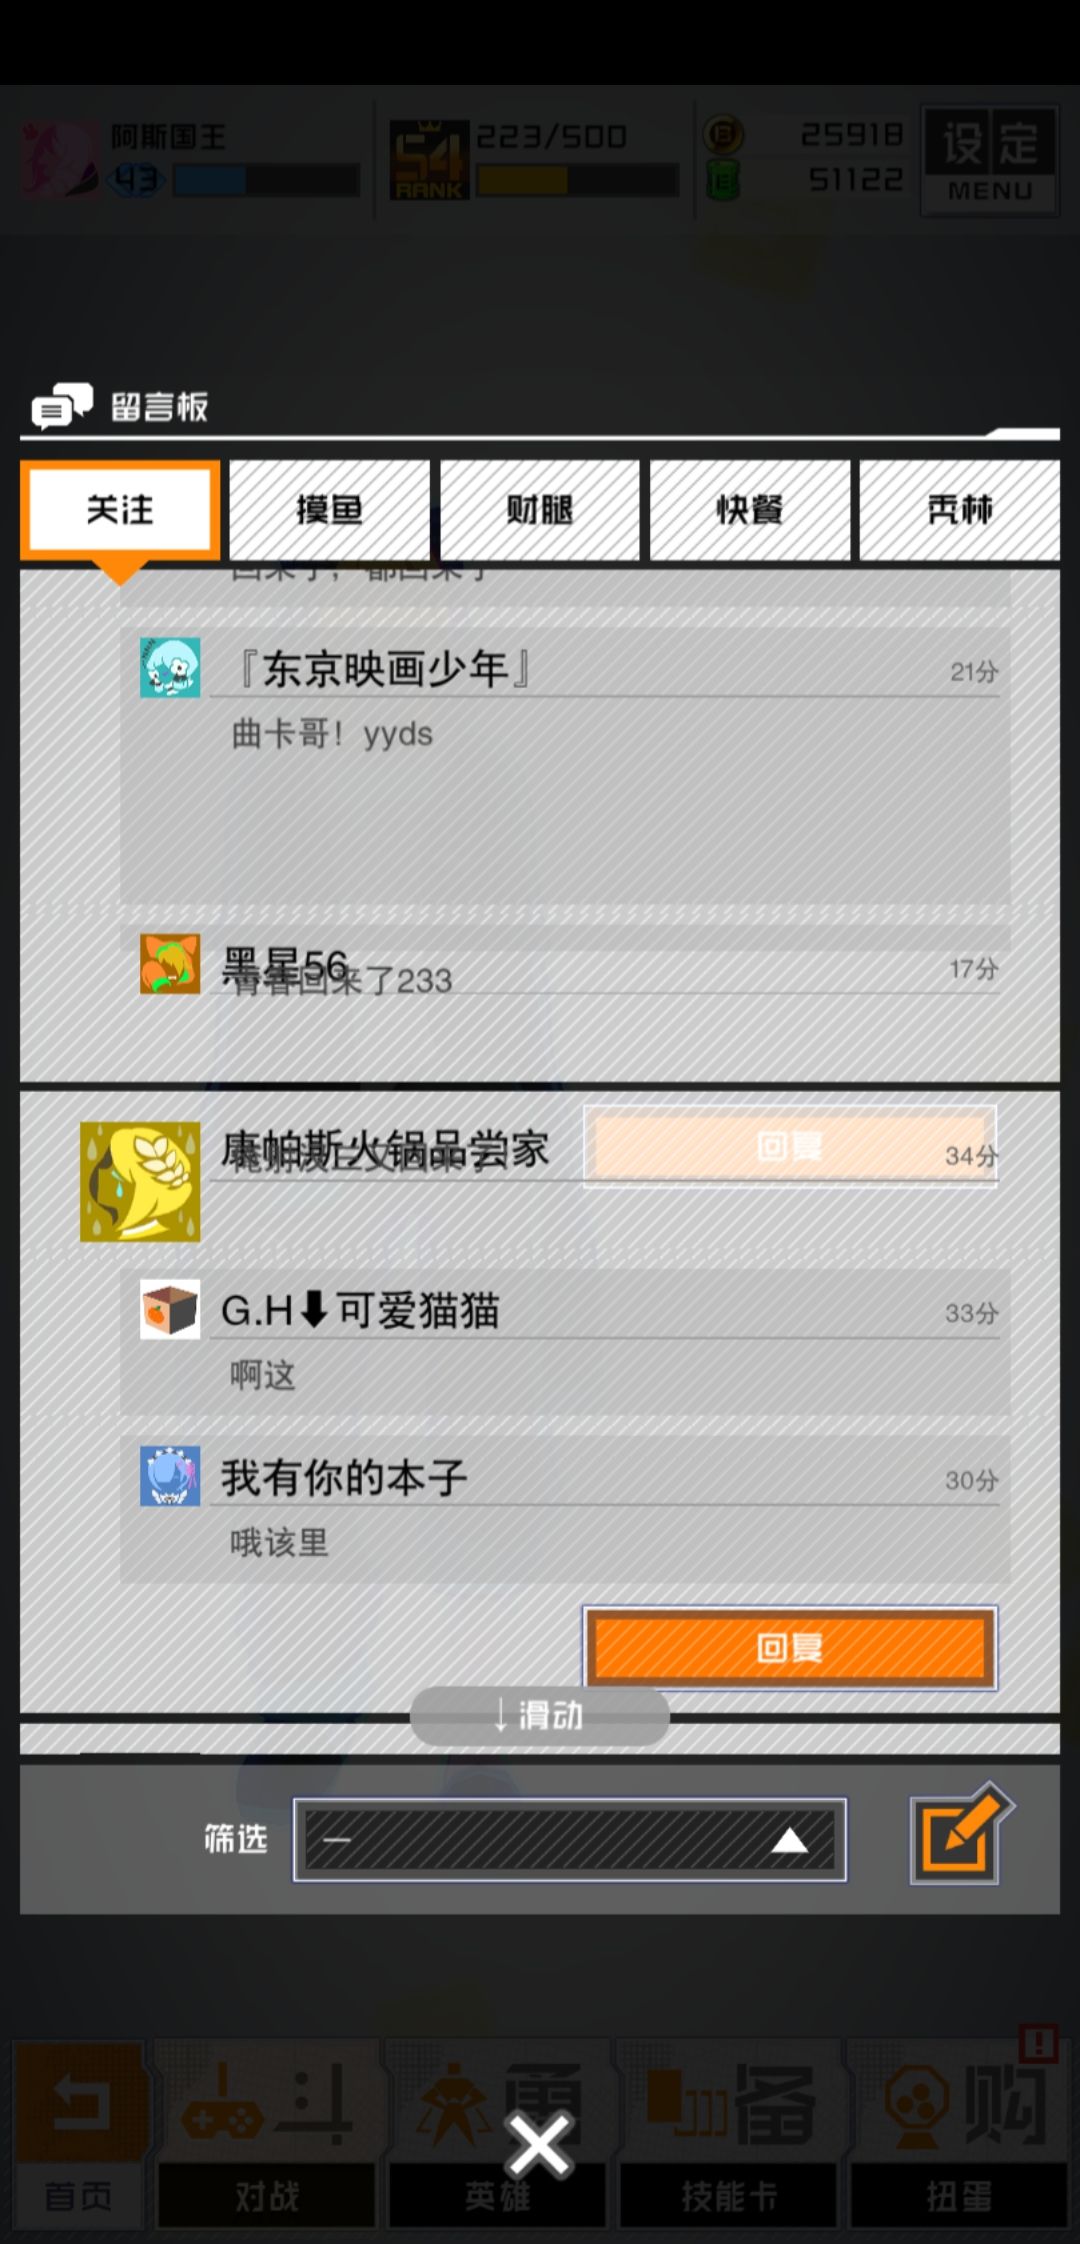Tap the 滑动 scroll-down indicator
1080x2244 pixels.
pyautogui.click(x=540, y=1716)
